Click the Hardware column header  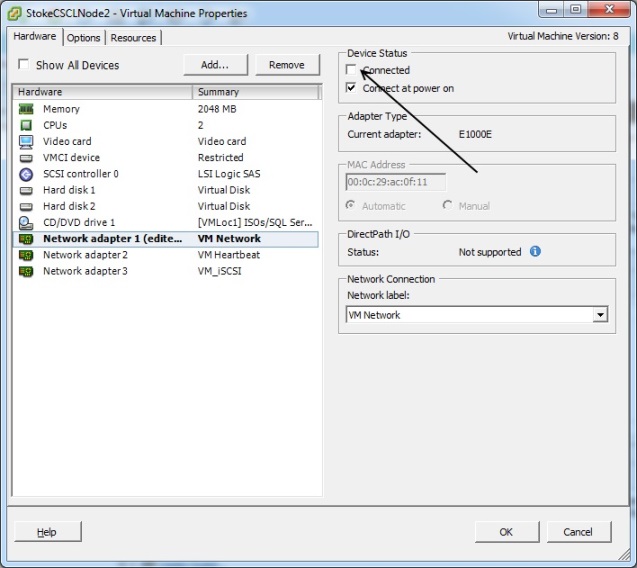[102, 92]
